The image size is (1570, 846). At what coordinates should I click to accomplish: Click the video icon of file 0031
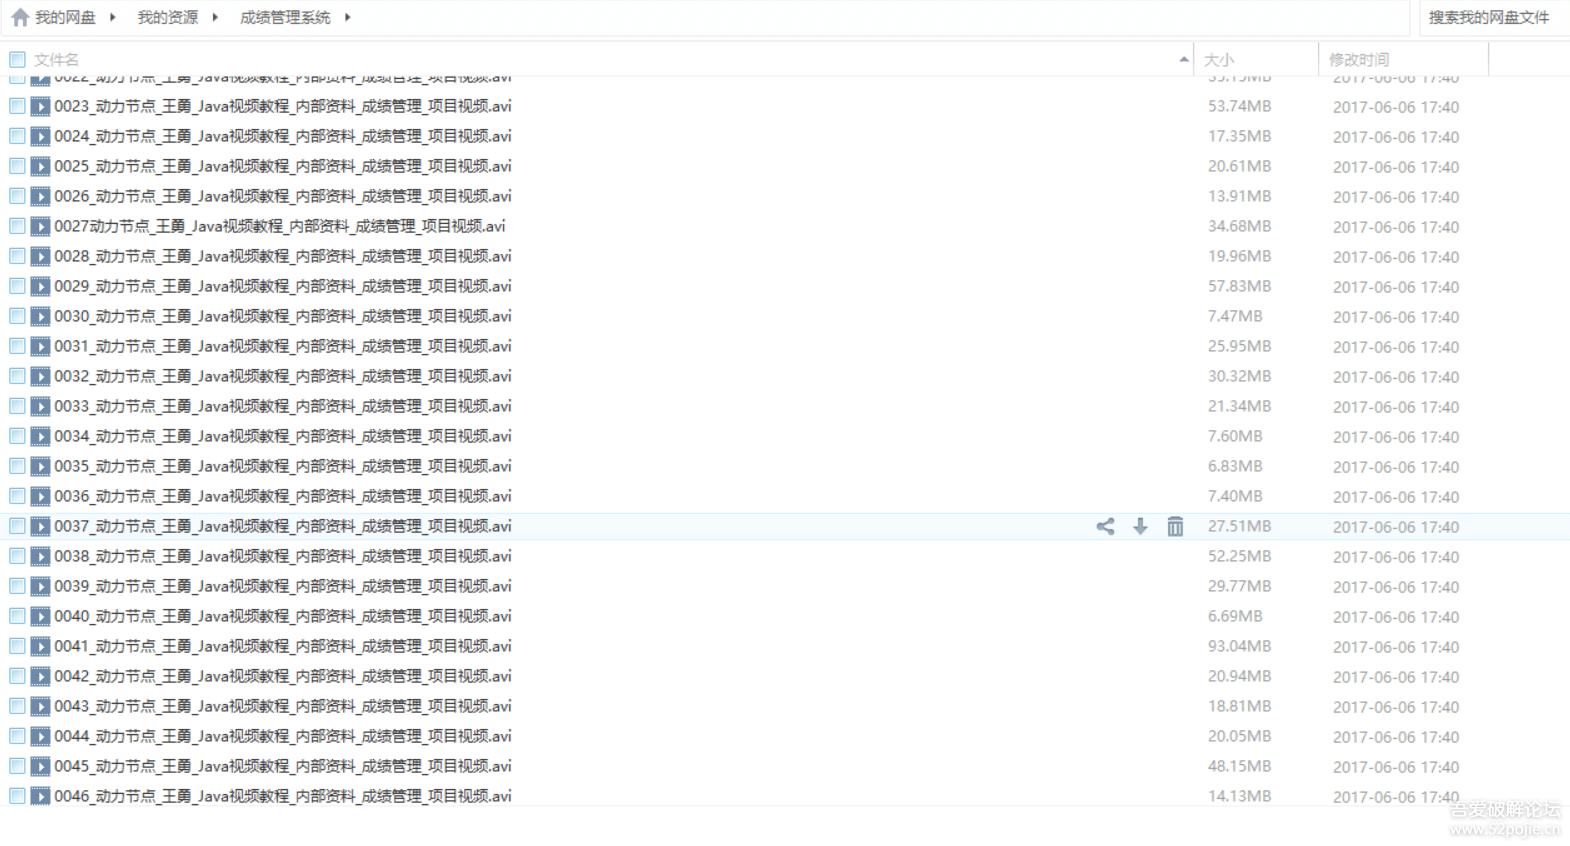[x=40, y=346]
